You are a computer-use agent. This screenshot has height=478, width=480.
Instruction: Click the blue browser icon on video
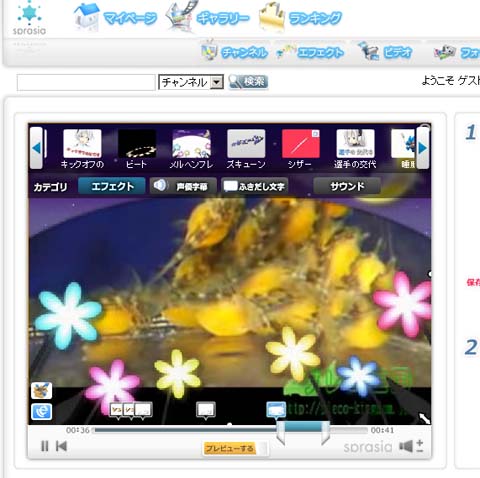pos(42,411)
